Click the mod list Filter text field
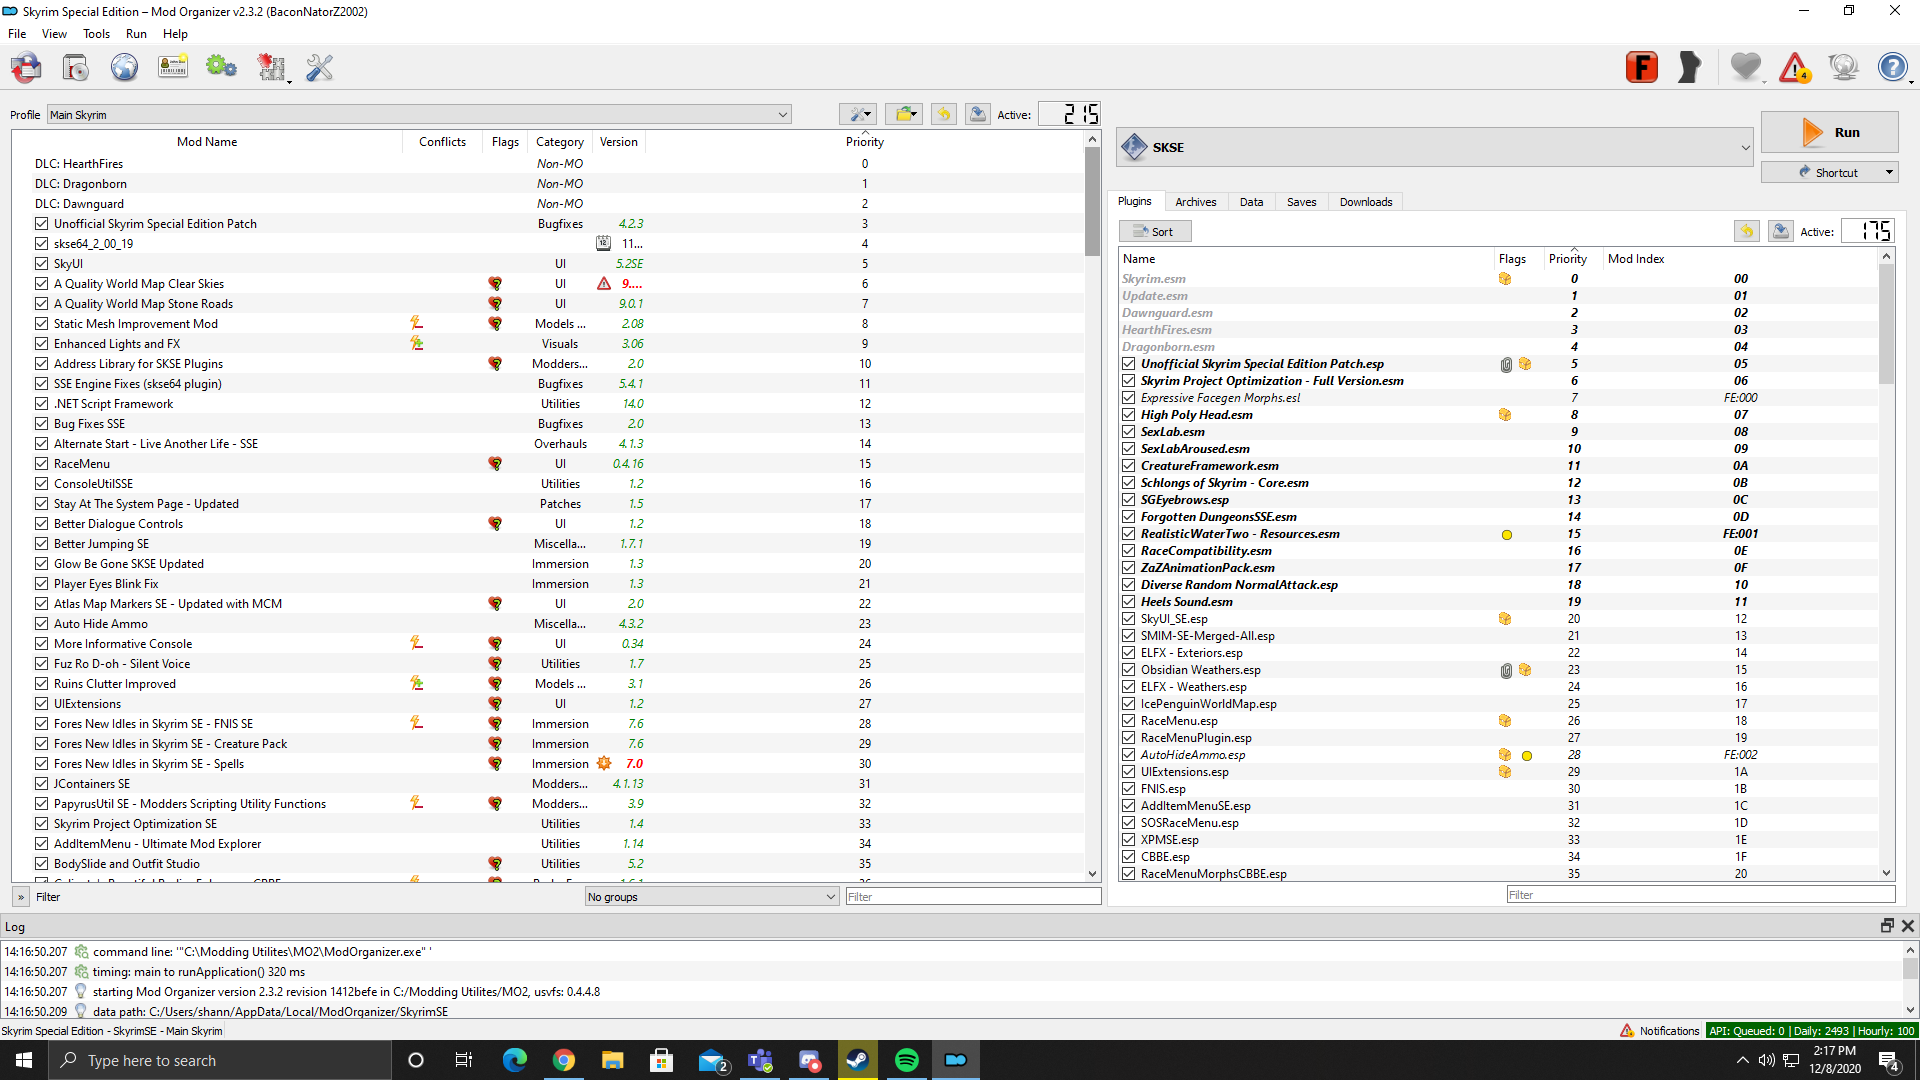Image resolution: width=1920 pixels, height=1080 pixels. [x=973, y=897]
